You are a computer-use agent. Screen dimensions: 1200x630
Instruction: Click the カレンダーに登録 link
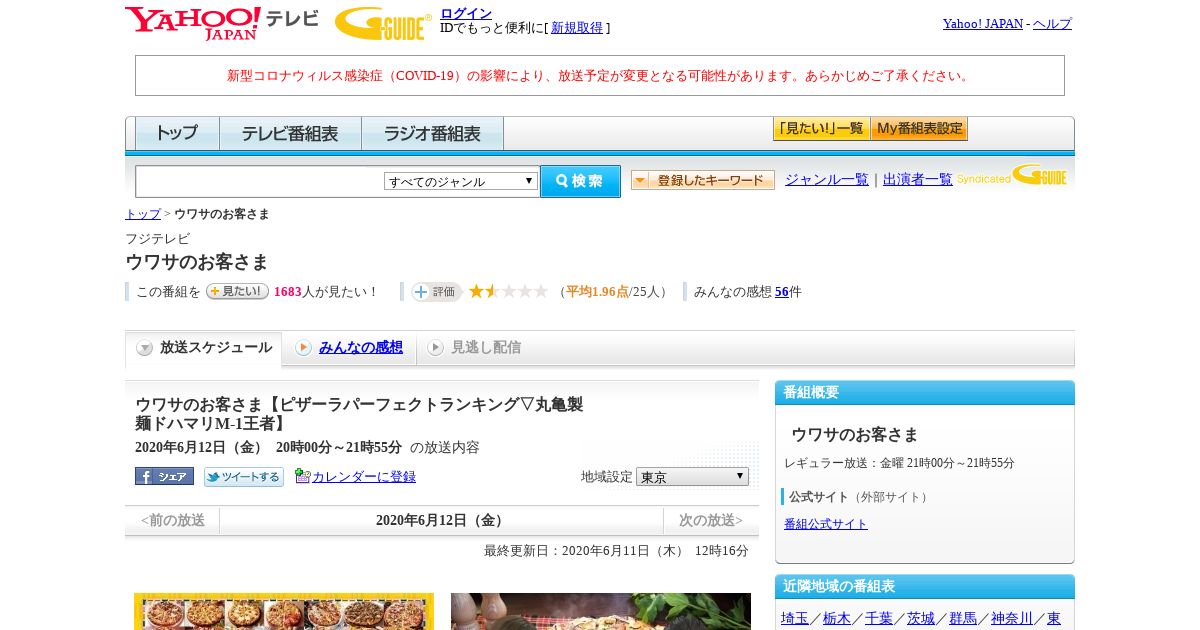pyautogui.click(x=364, y=477)
